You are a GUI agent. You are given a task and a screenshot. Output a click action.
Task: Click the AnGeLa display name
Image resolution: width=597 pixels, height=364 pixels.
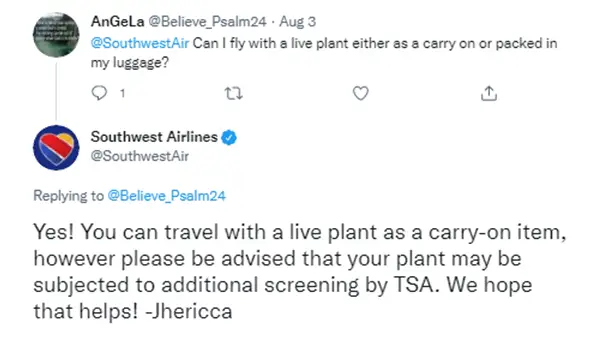(x=117, y=21)
